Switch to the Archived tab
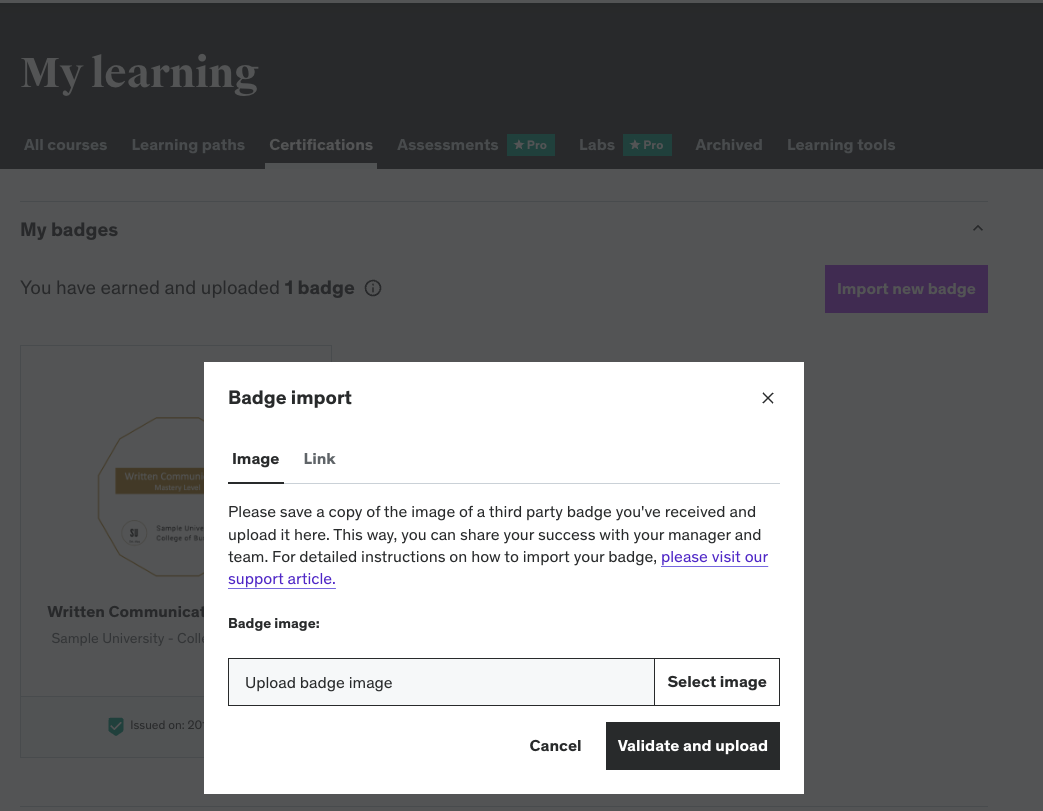The height and width of the screenshot is (811, 1043). pos(728,145)
